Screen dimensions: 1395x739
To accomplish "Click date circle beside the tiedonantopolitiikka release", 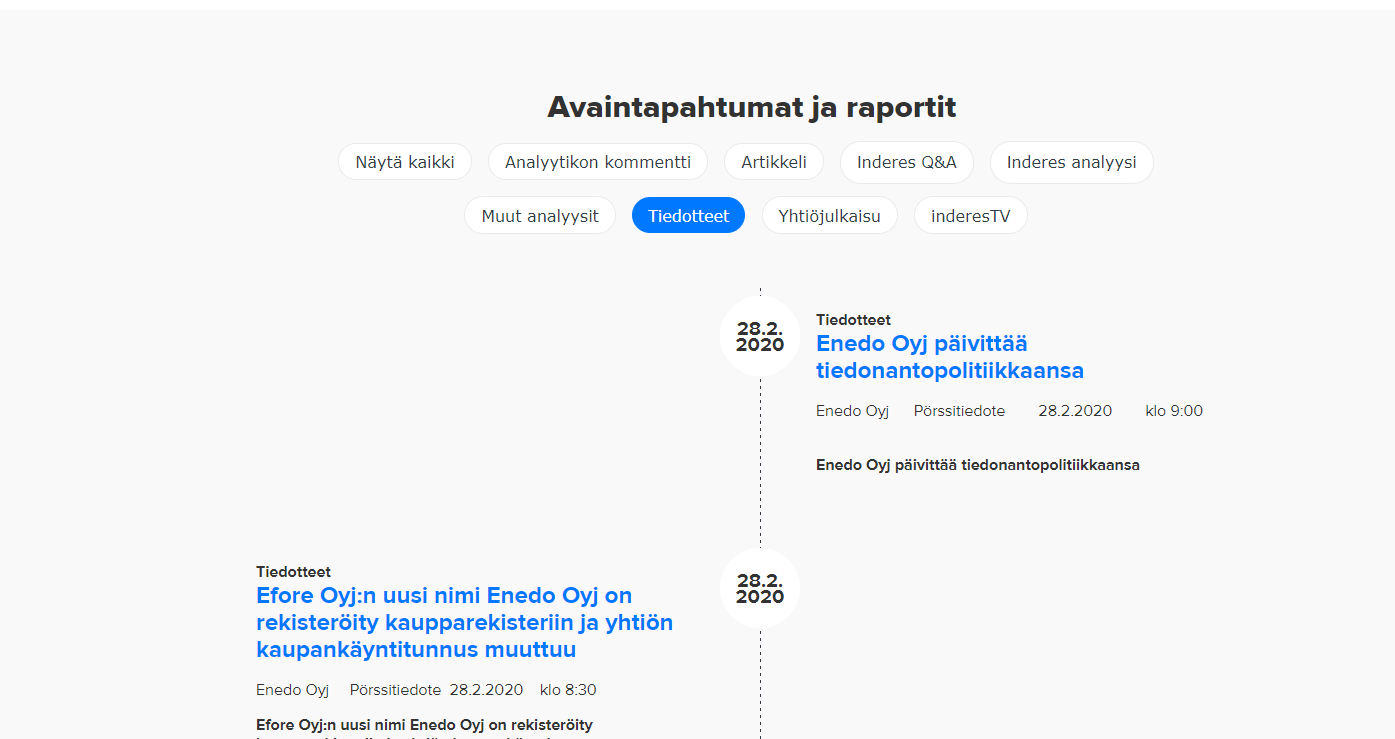I will 760,336.
